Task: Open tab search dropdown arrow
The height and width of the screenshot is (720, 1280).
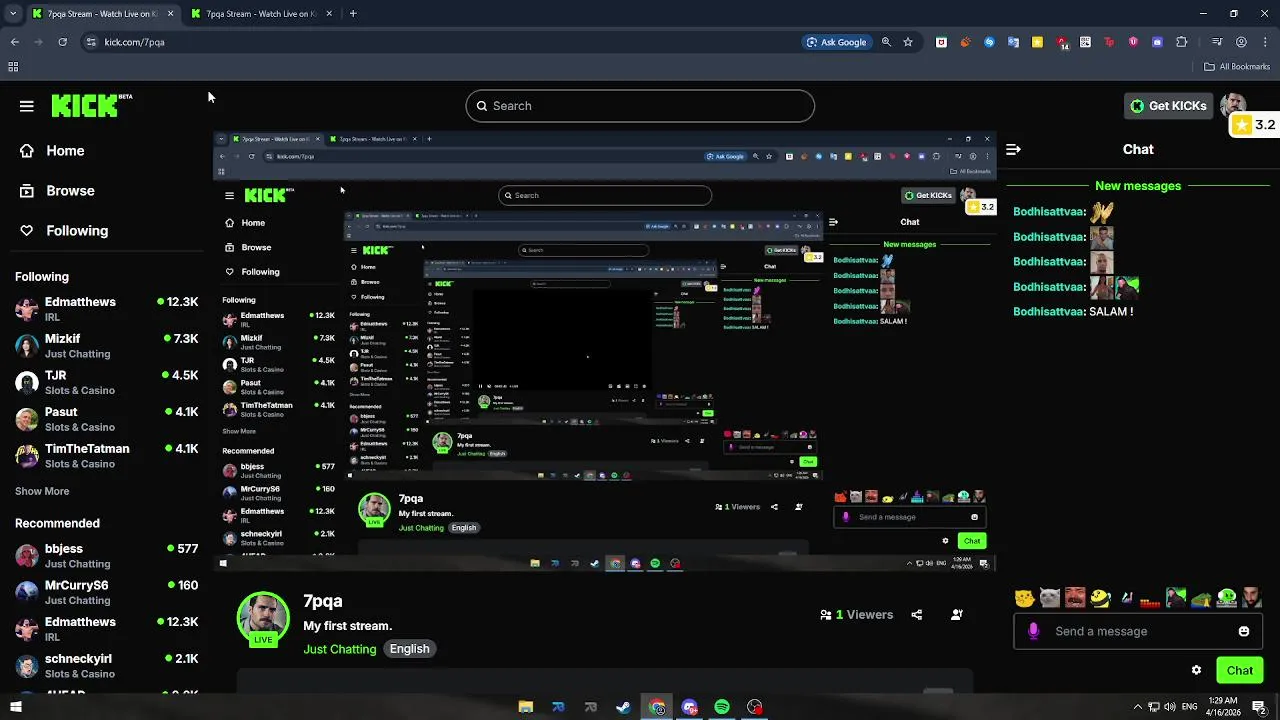Action: coord(11,14)
